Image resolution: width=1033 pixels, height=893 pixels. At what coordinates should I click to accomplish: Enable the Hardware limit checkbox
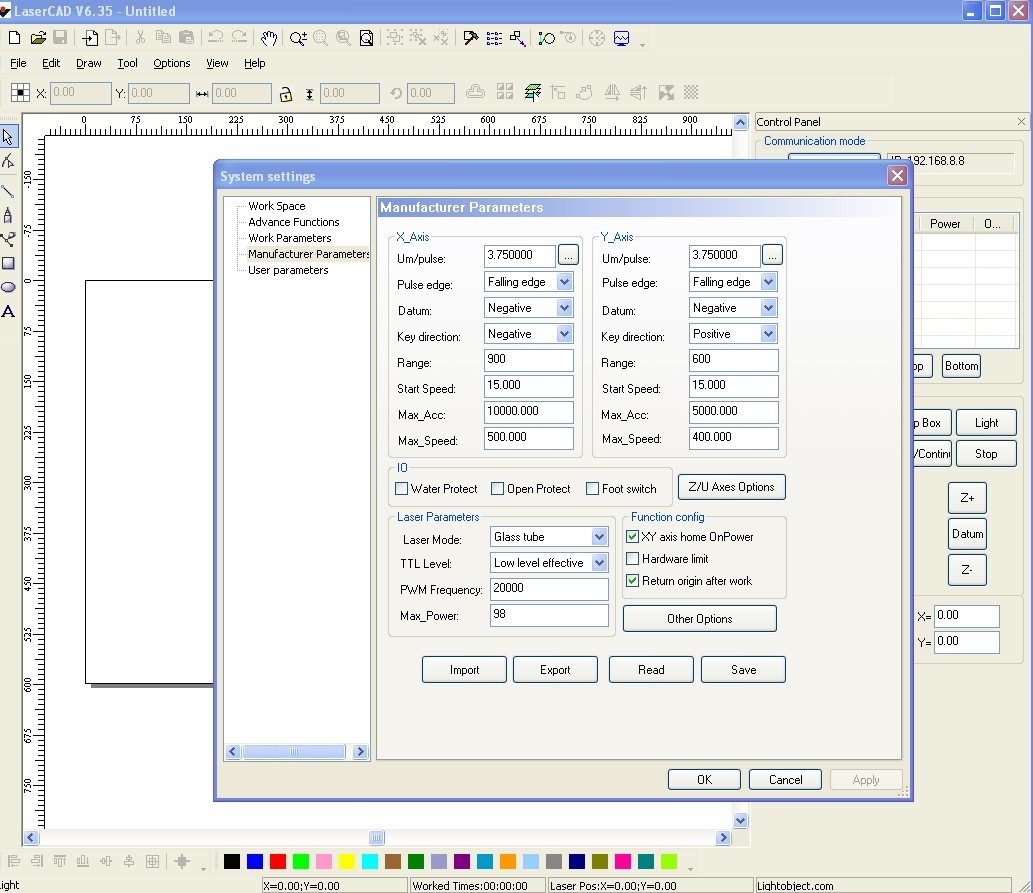pyautogui.click(x=633, y=559)
